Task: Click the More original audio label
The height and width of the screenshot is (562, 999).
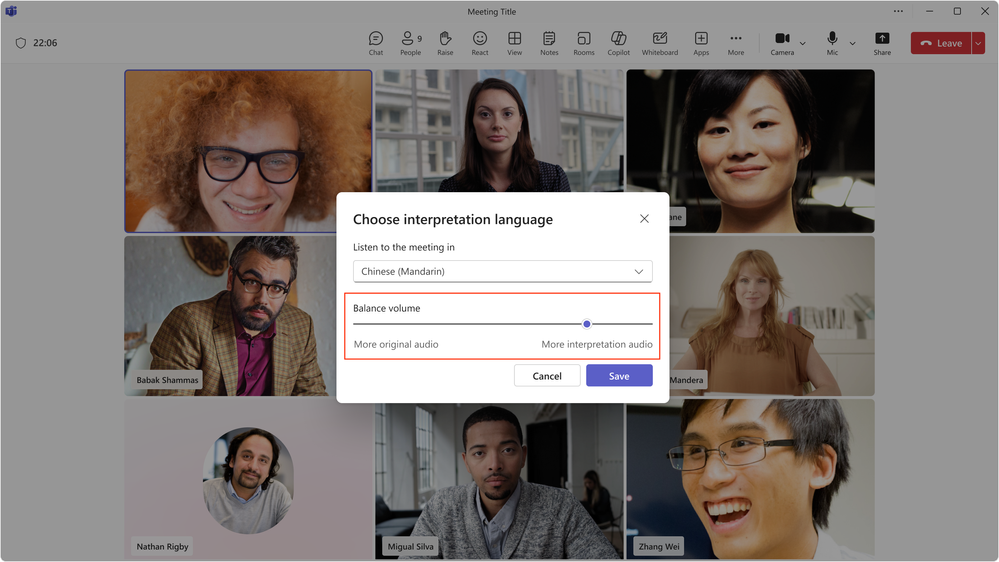Action: [396, 344]
